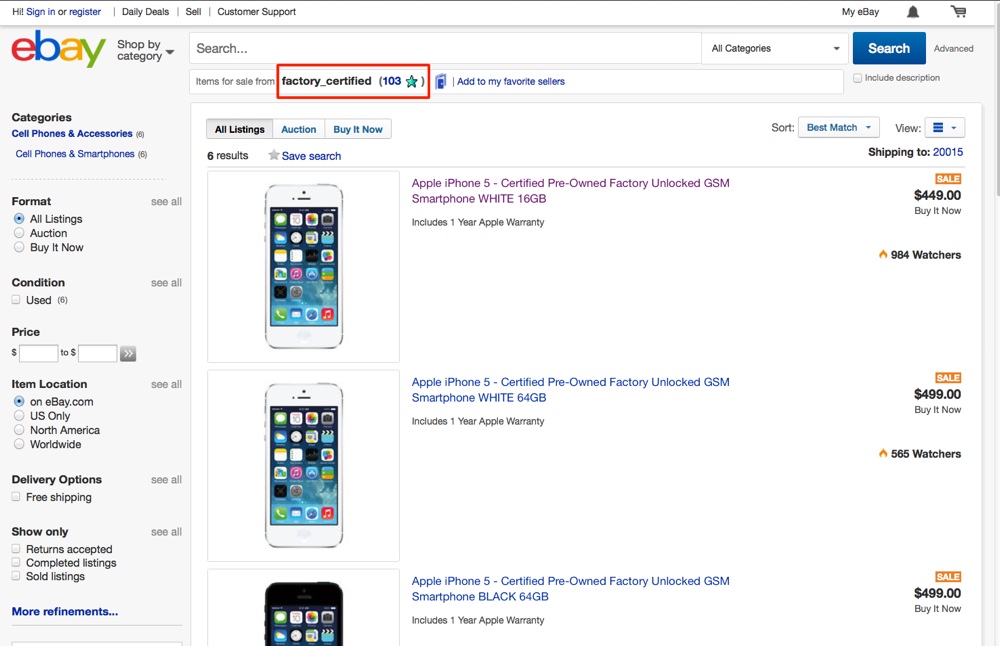Click the eBay logo
The image size is (1000, 646).
(x=59, y=48)
